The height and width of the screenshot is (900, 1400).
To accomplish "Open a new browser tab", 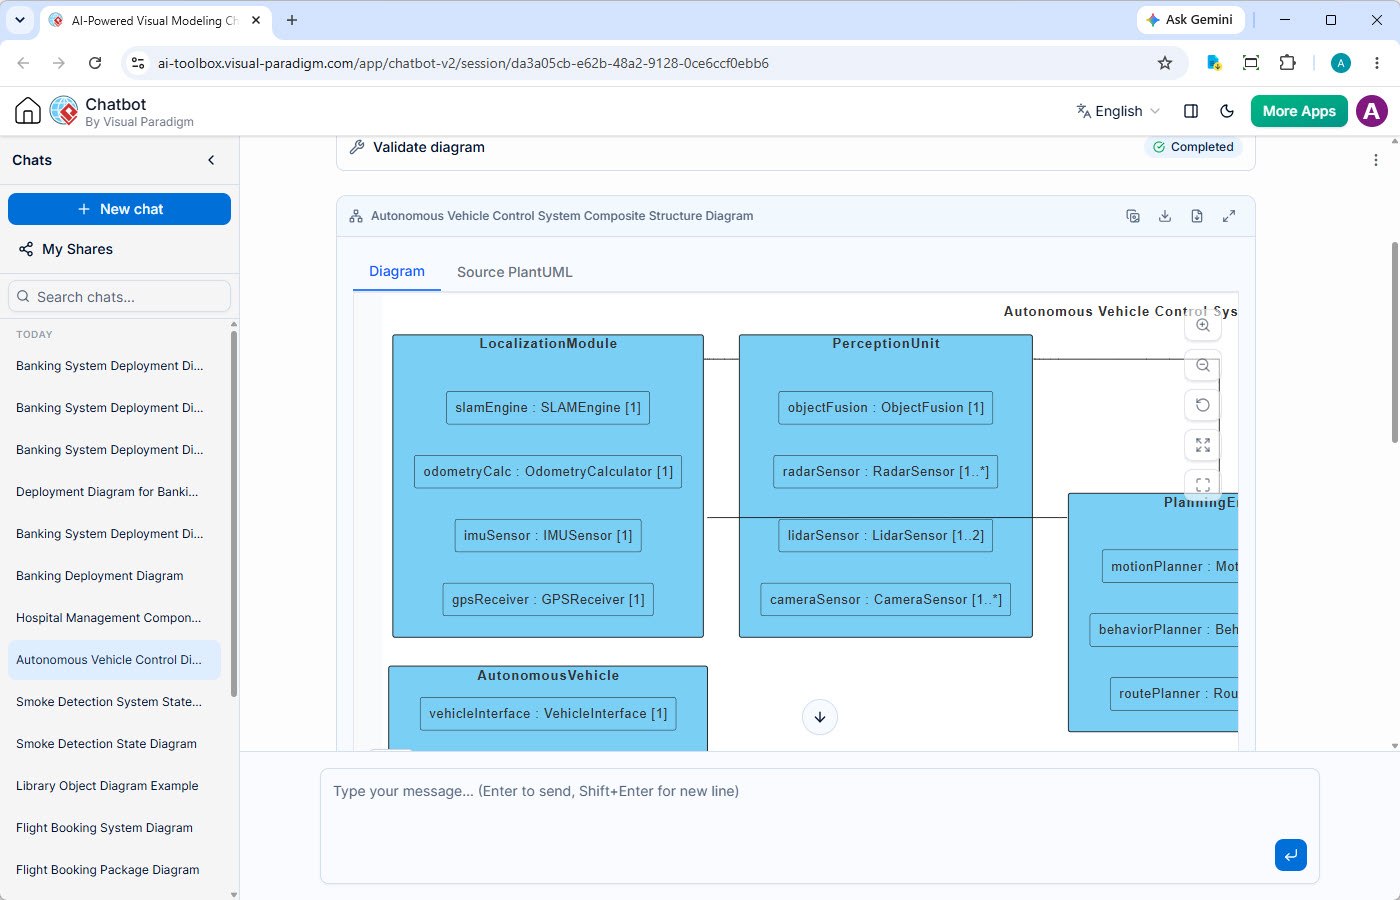I will tap(292, 20).
